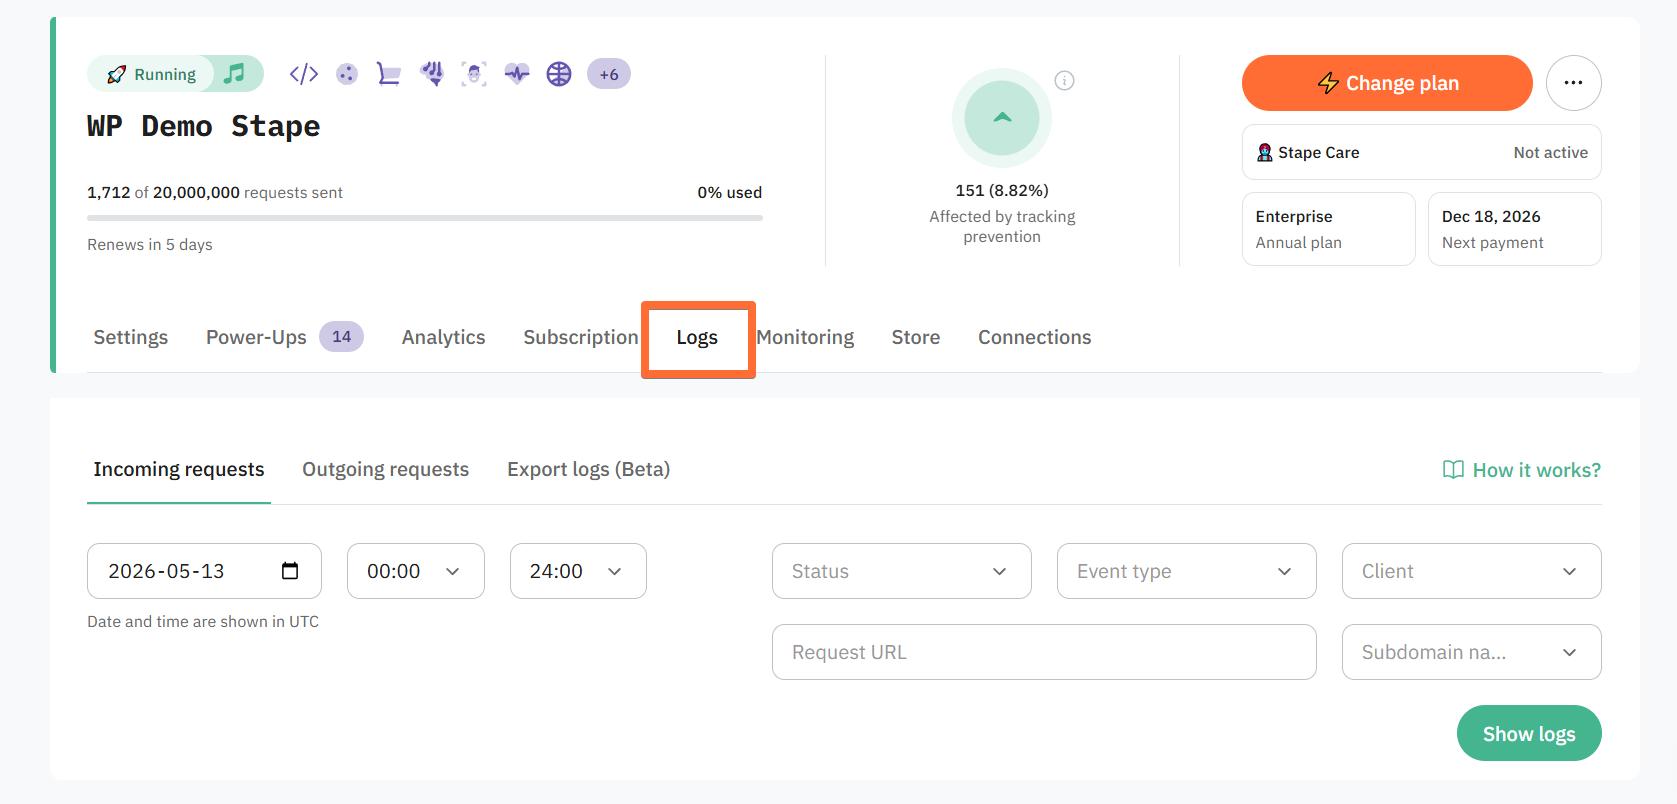Expand the Subdomain name dropdown
1677x804 pixels.
pyautogui.click(x=1472, y=652)
